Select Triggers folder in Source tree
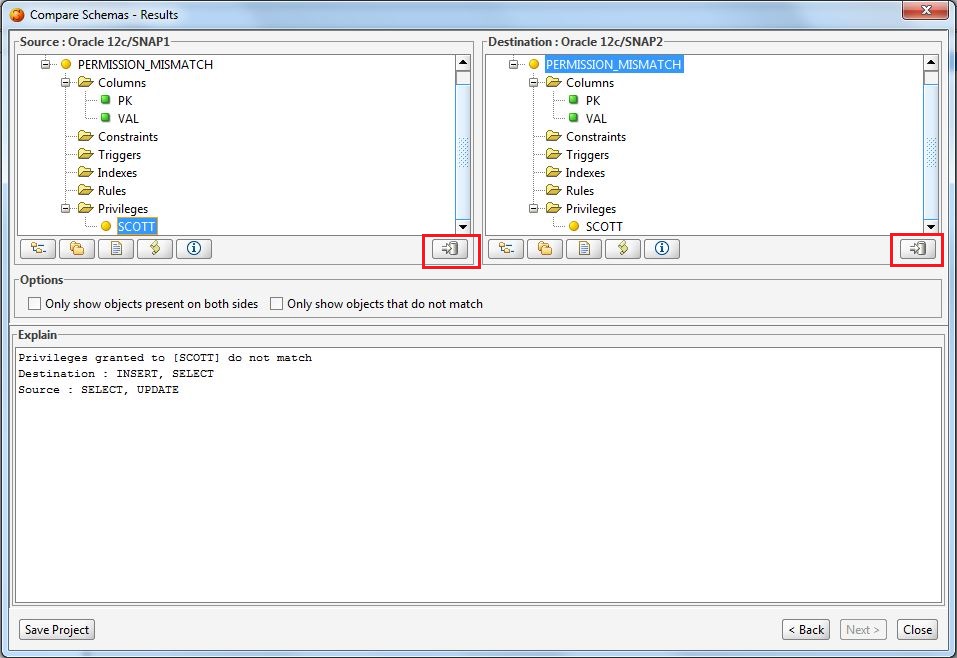 click(x=119, y=154)
